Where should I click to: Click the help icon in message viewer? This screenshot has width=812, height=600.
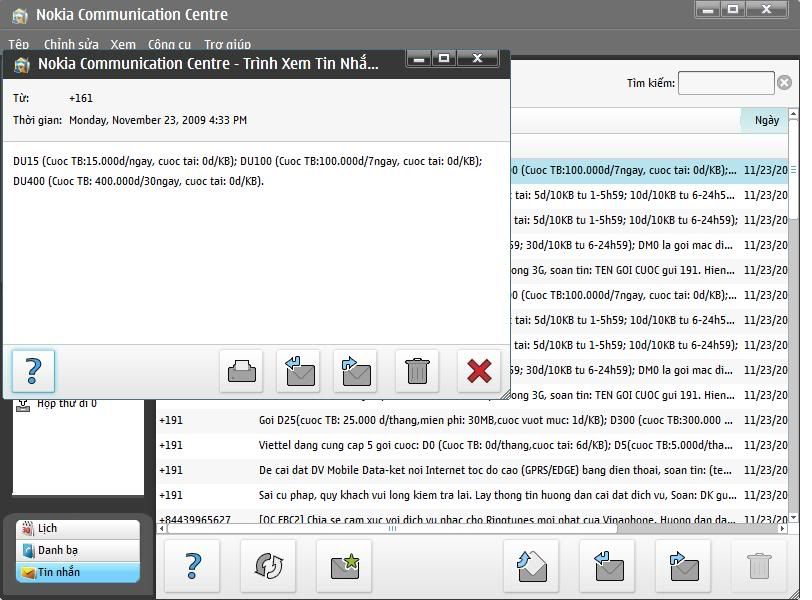(x=33, y=371)
